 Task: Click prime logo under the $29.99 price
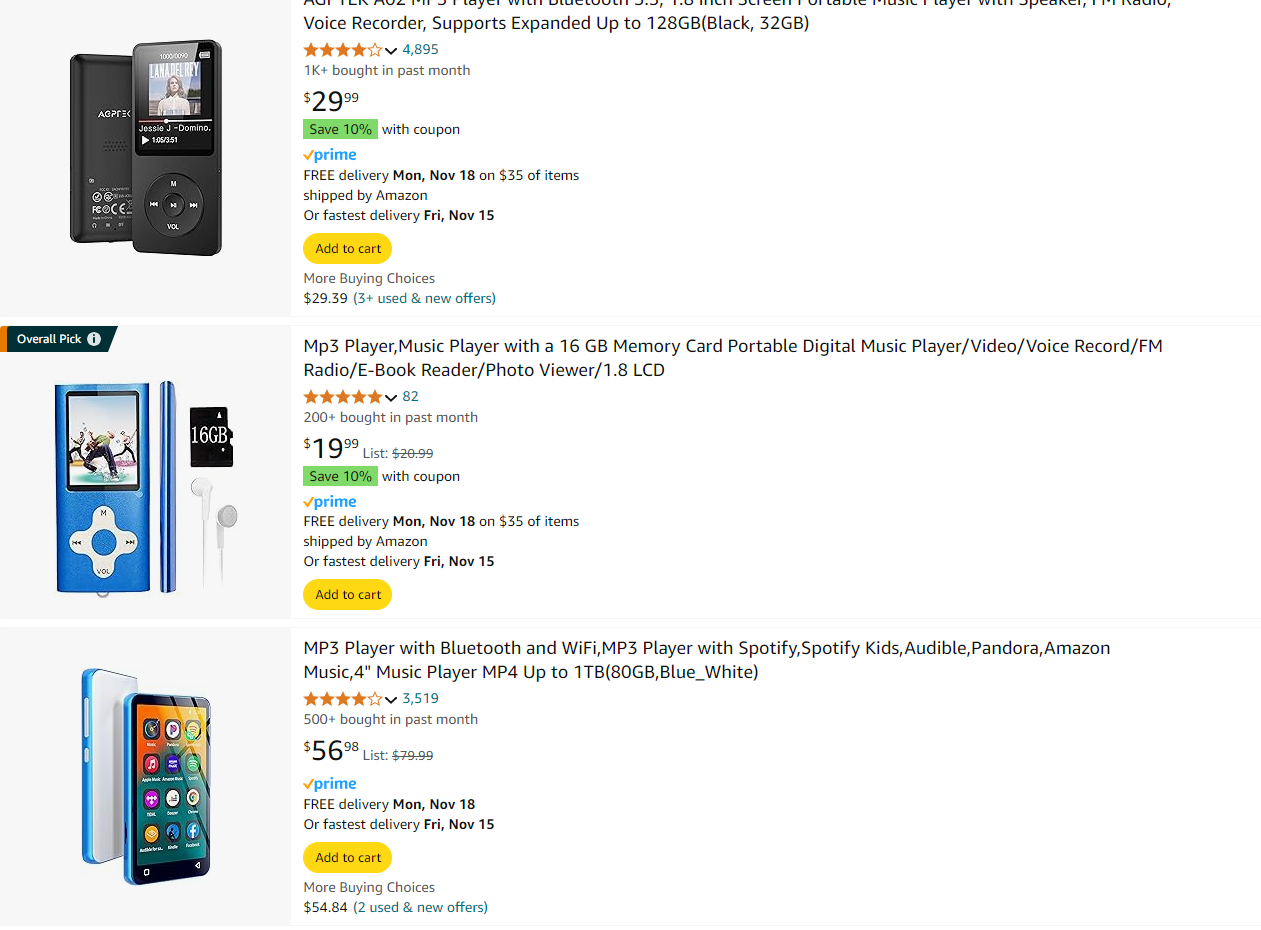[330, 155]
